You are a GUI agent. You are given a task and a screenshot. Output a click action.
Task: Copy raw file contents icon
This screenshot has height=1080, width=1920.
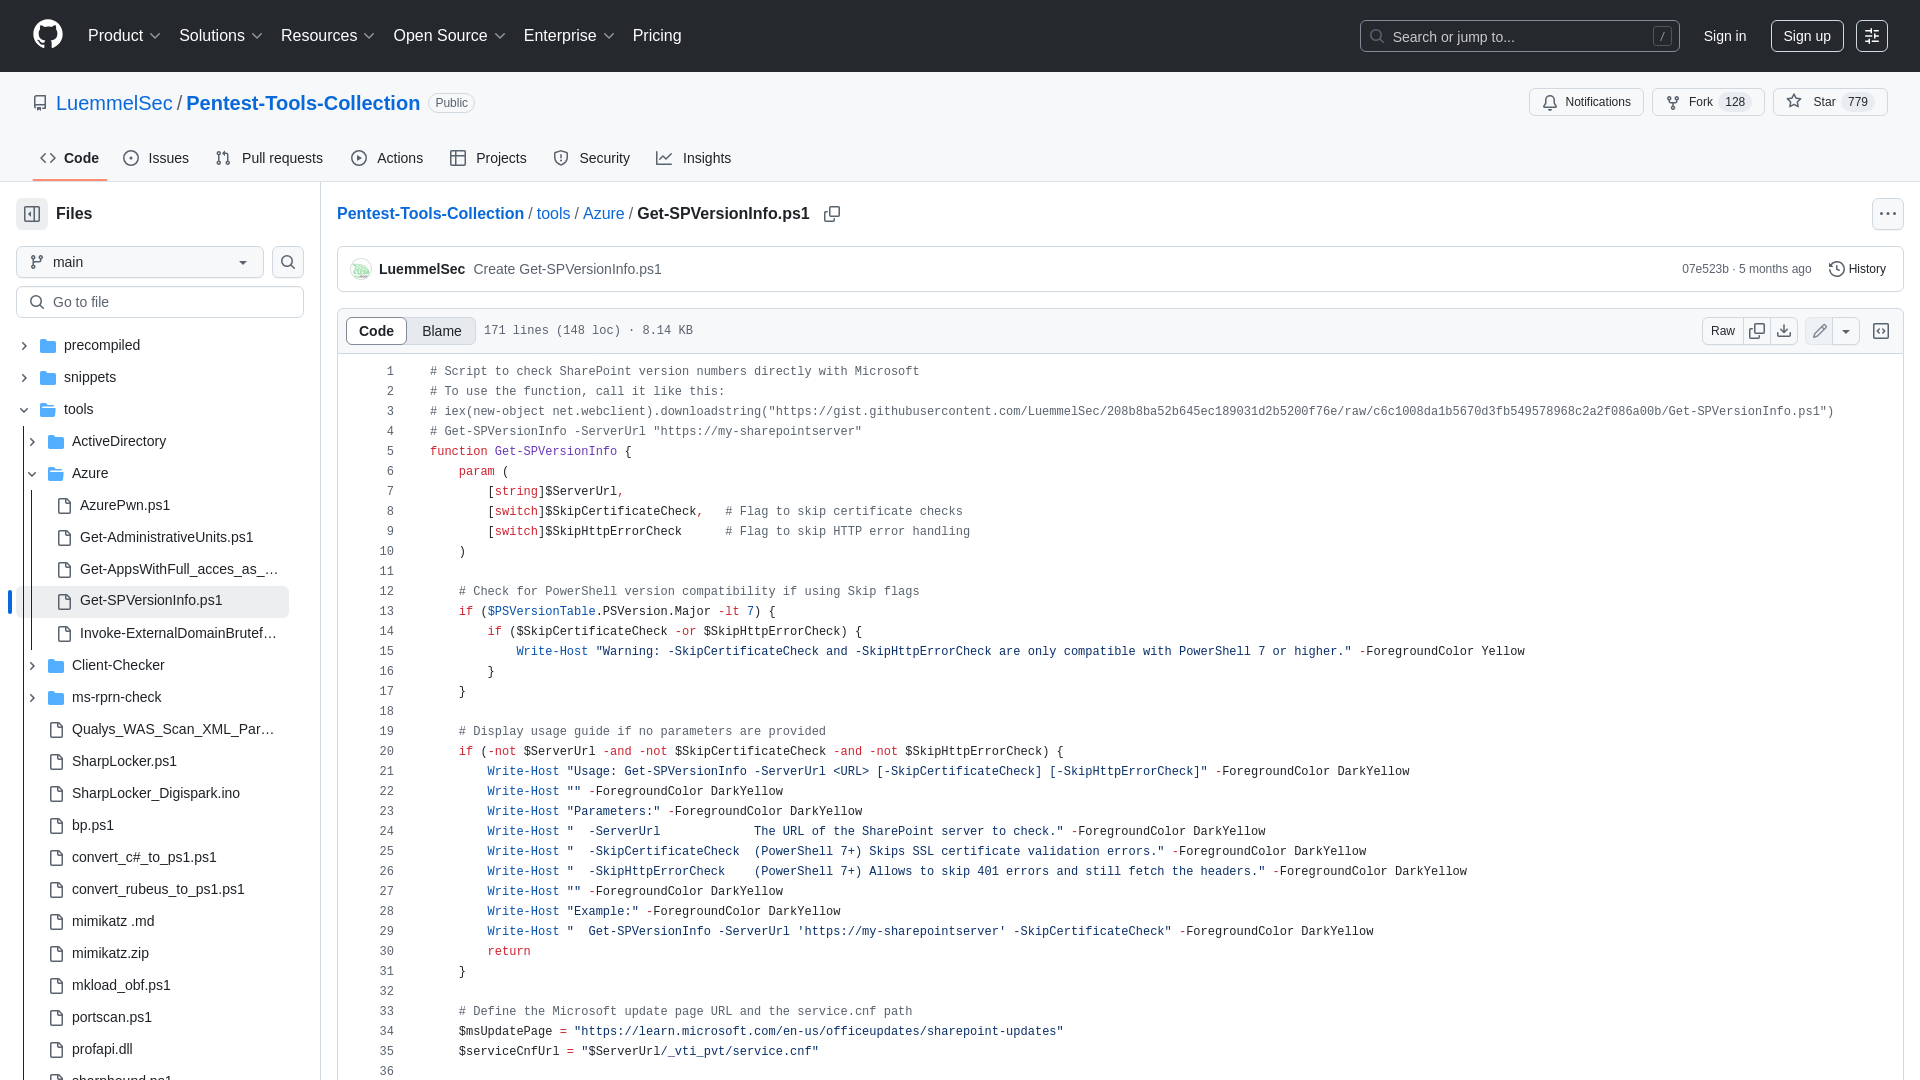tap(1757, 331)
